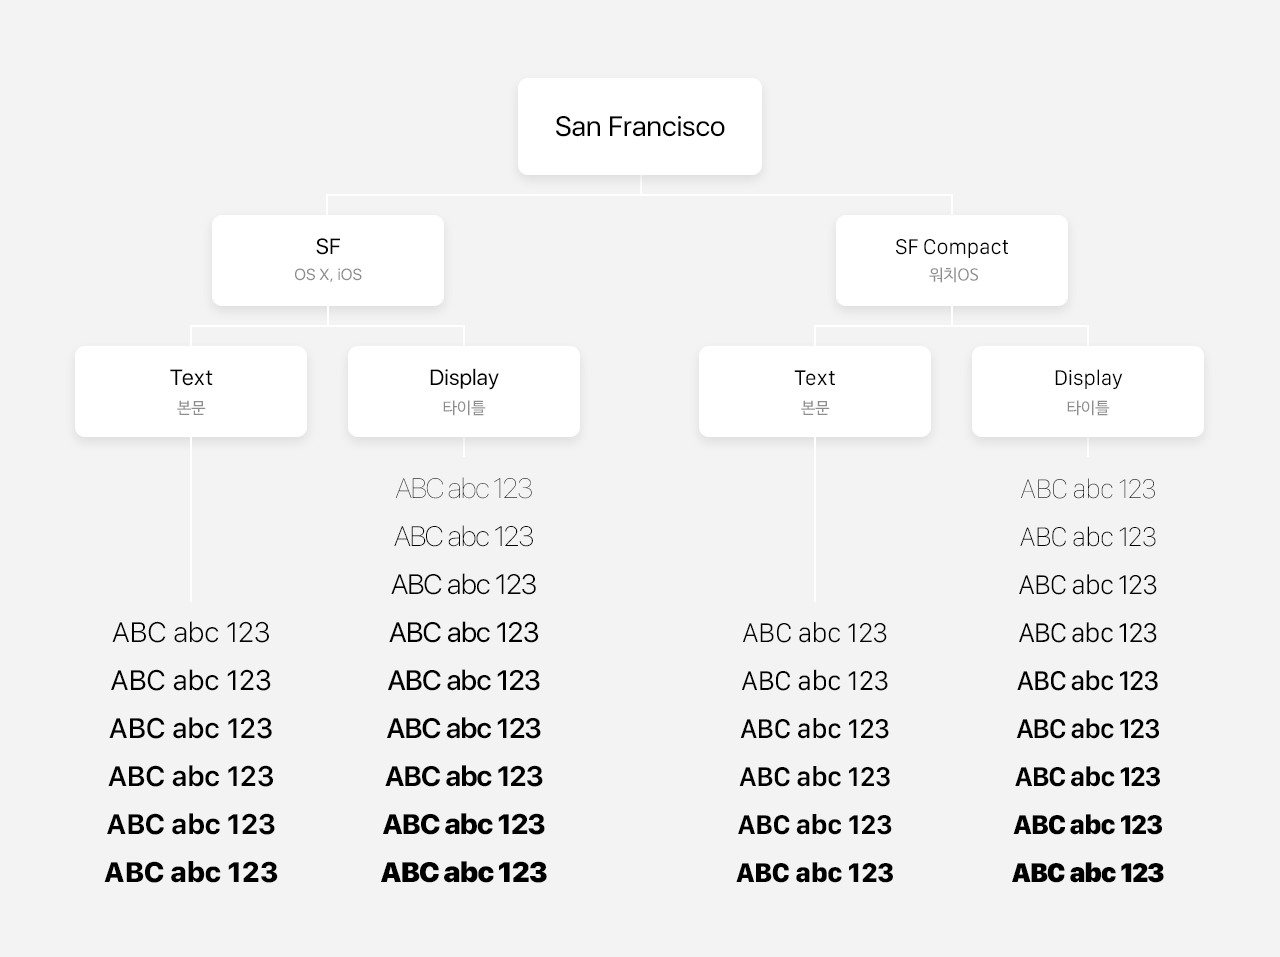Click the 워치OS subtitle under SF Compact
The height and width of the screenshot is (957, 1280).
pos(953,275)
